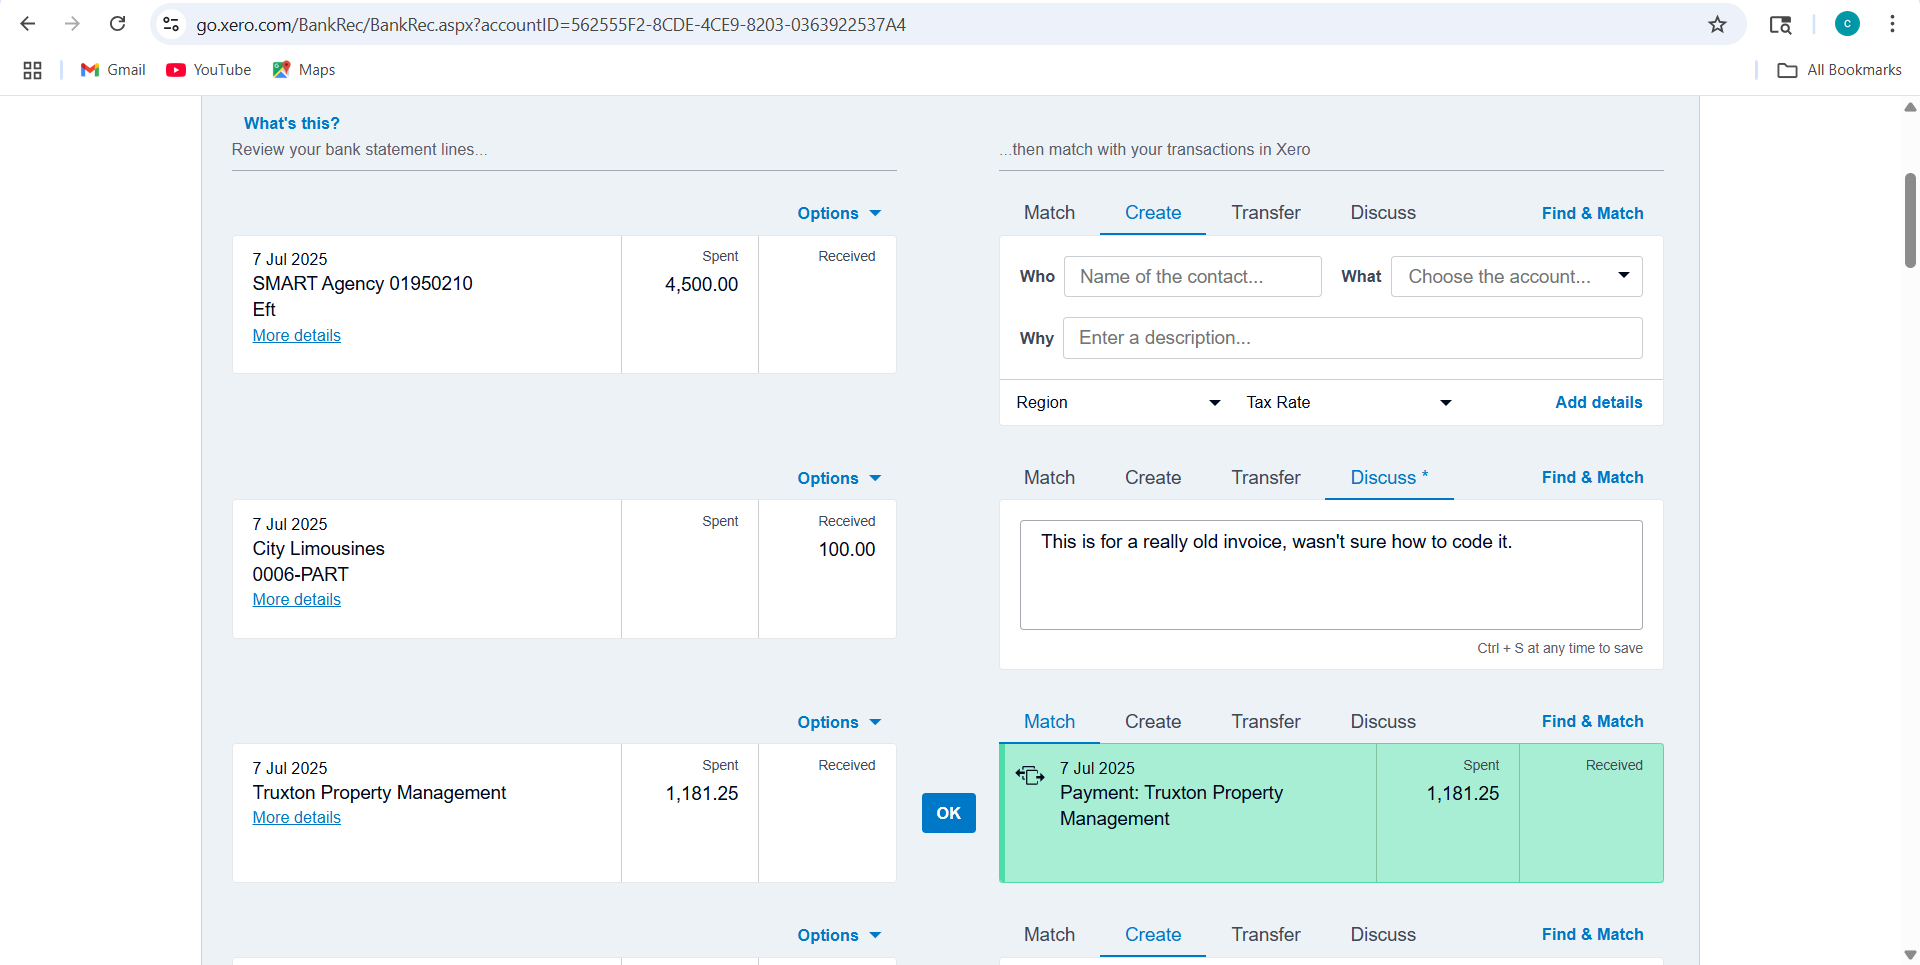Open More details for Truxton Property Management
This screenshot has width=1920, height=965.
[296, 818]
